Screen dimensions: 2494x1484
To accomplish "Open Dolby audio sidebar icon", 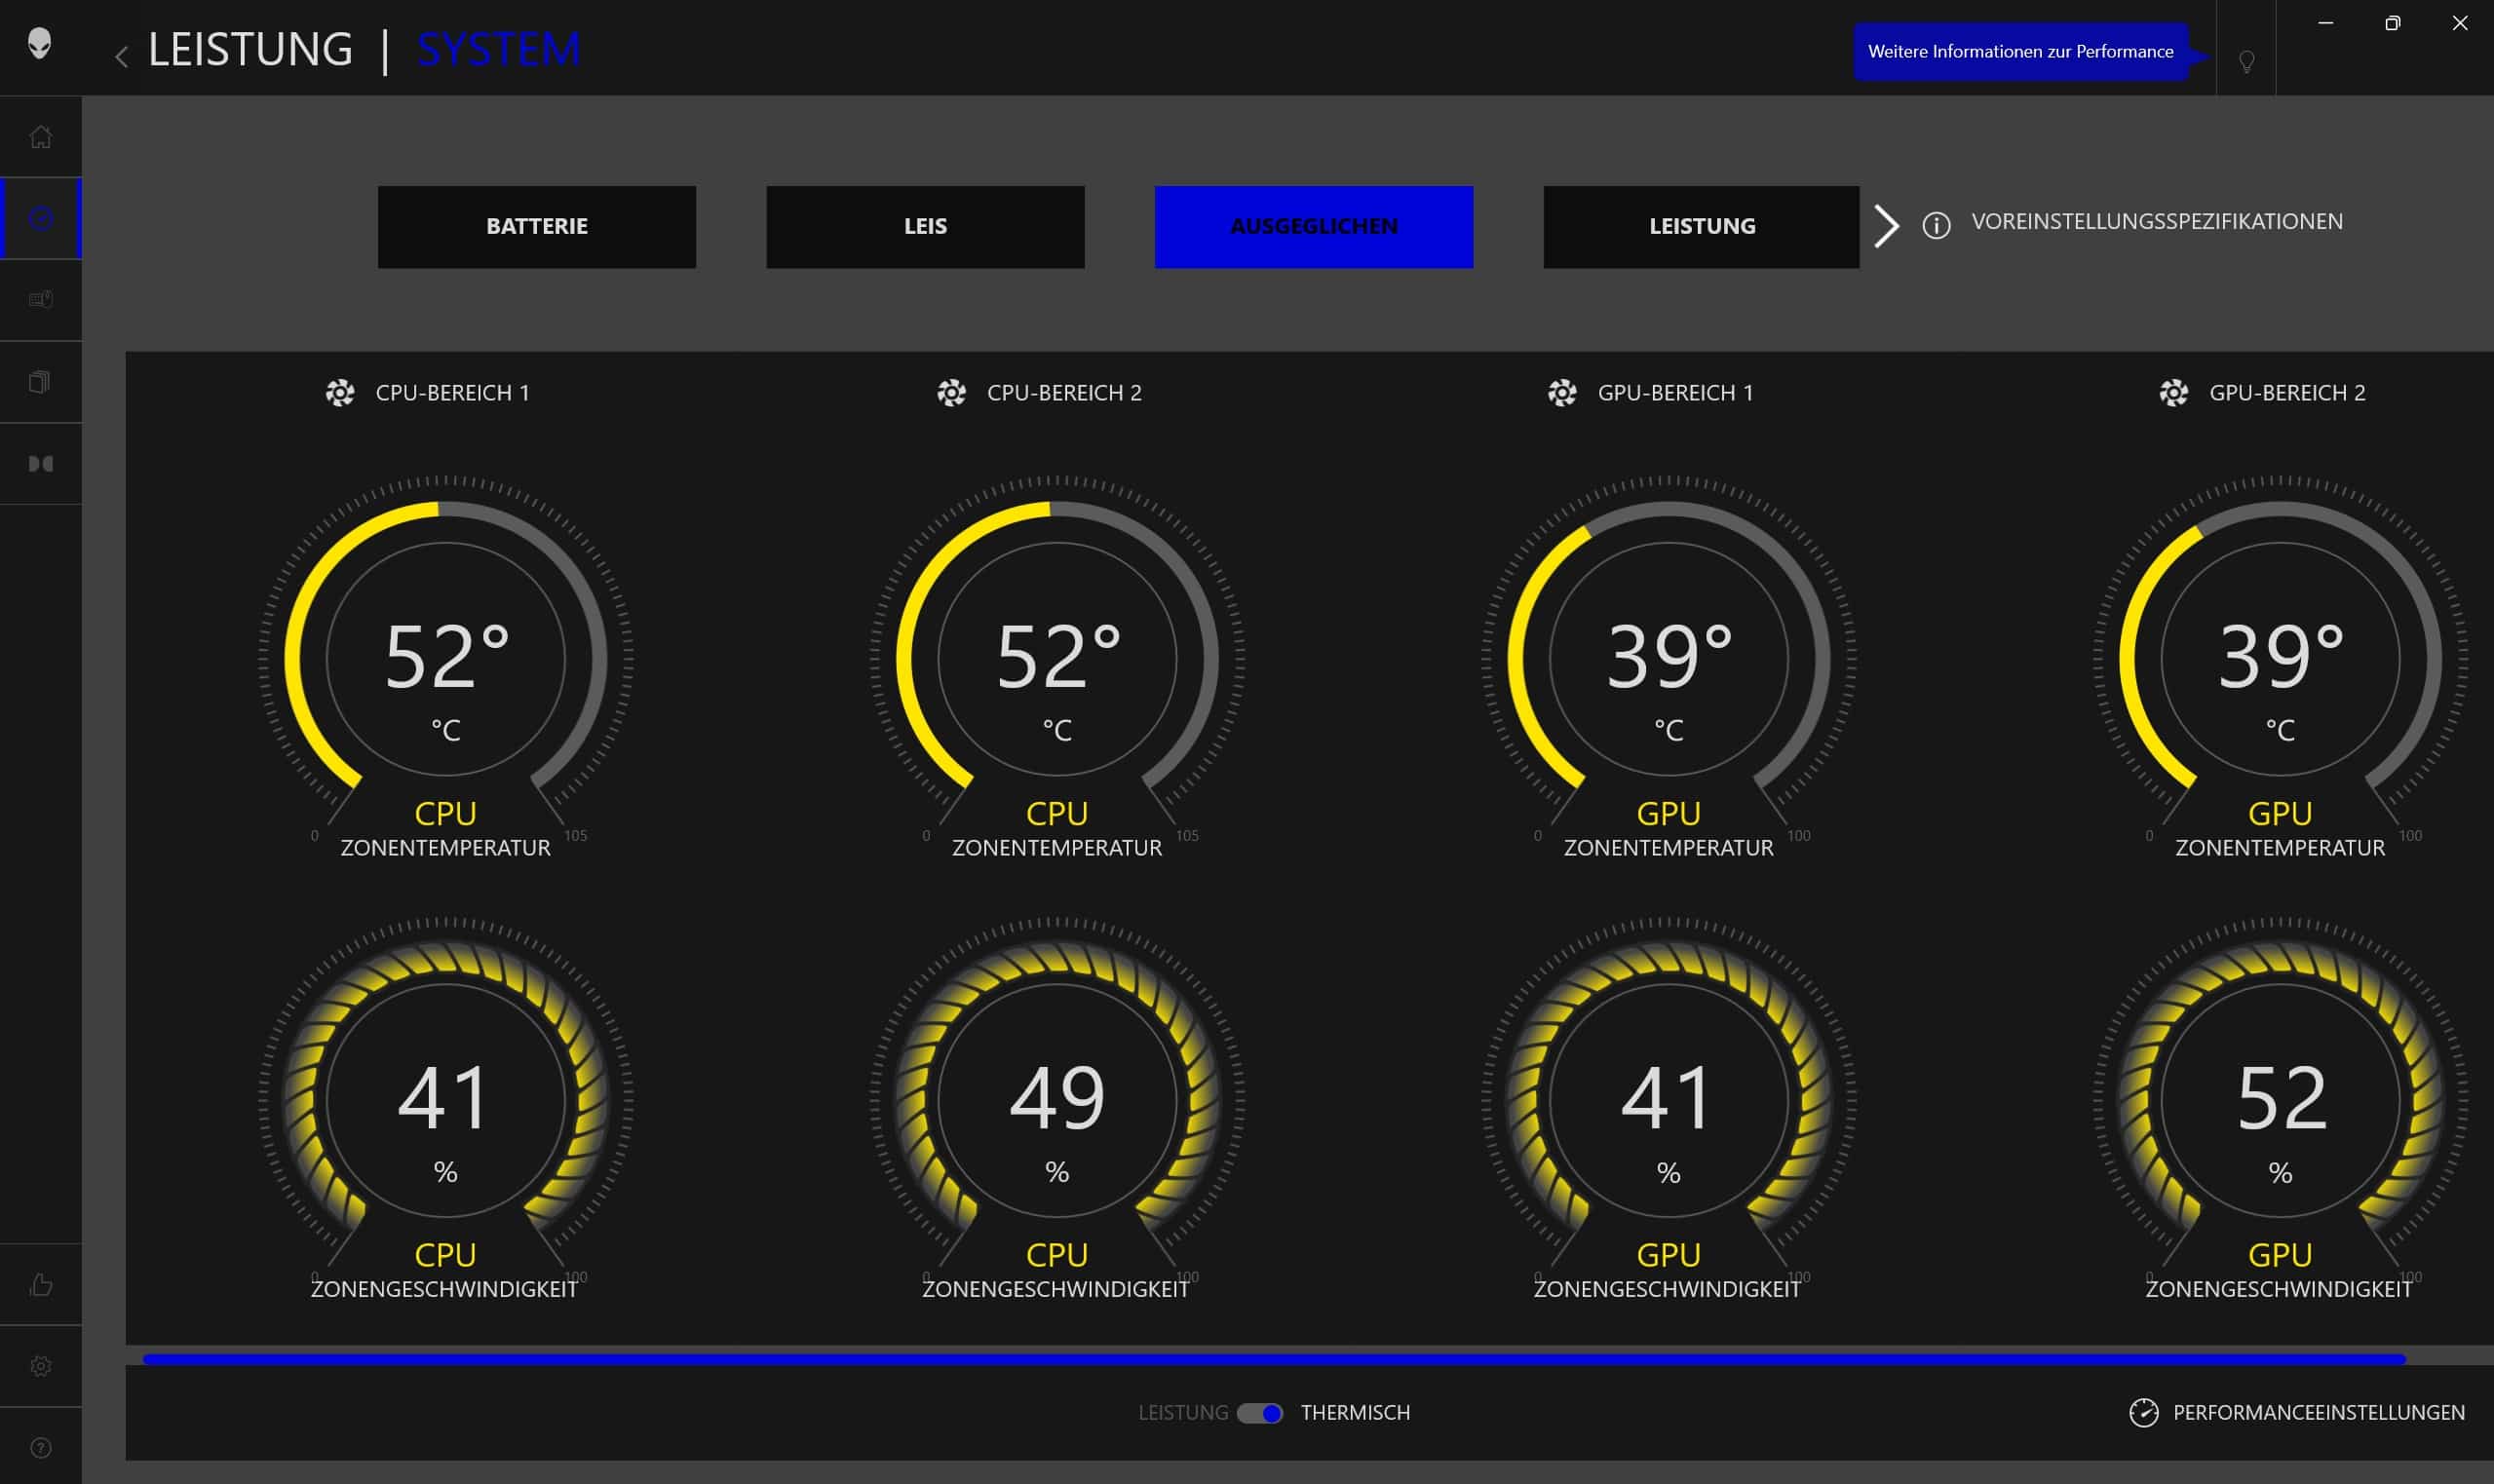I will click(x=40, y=464).
